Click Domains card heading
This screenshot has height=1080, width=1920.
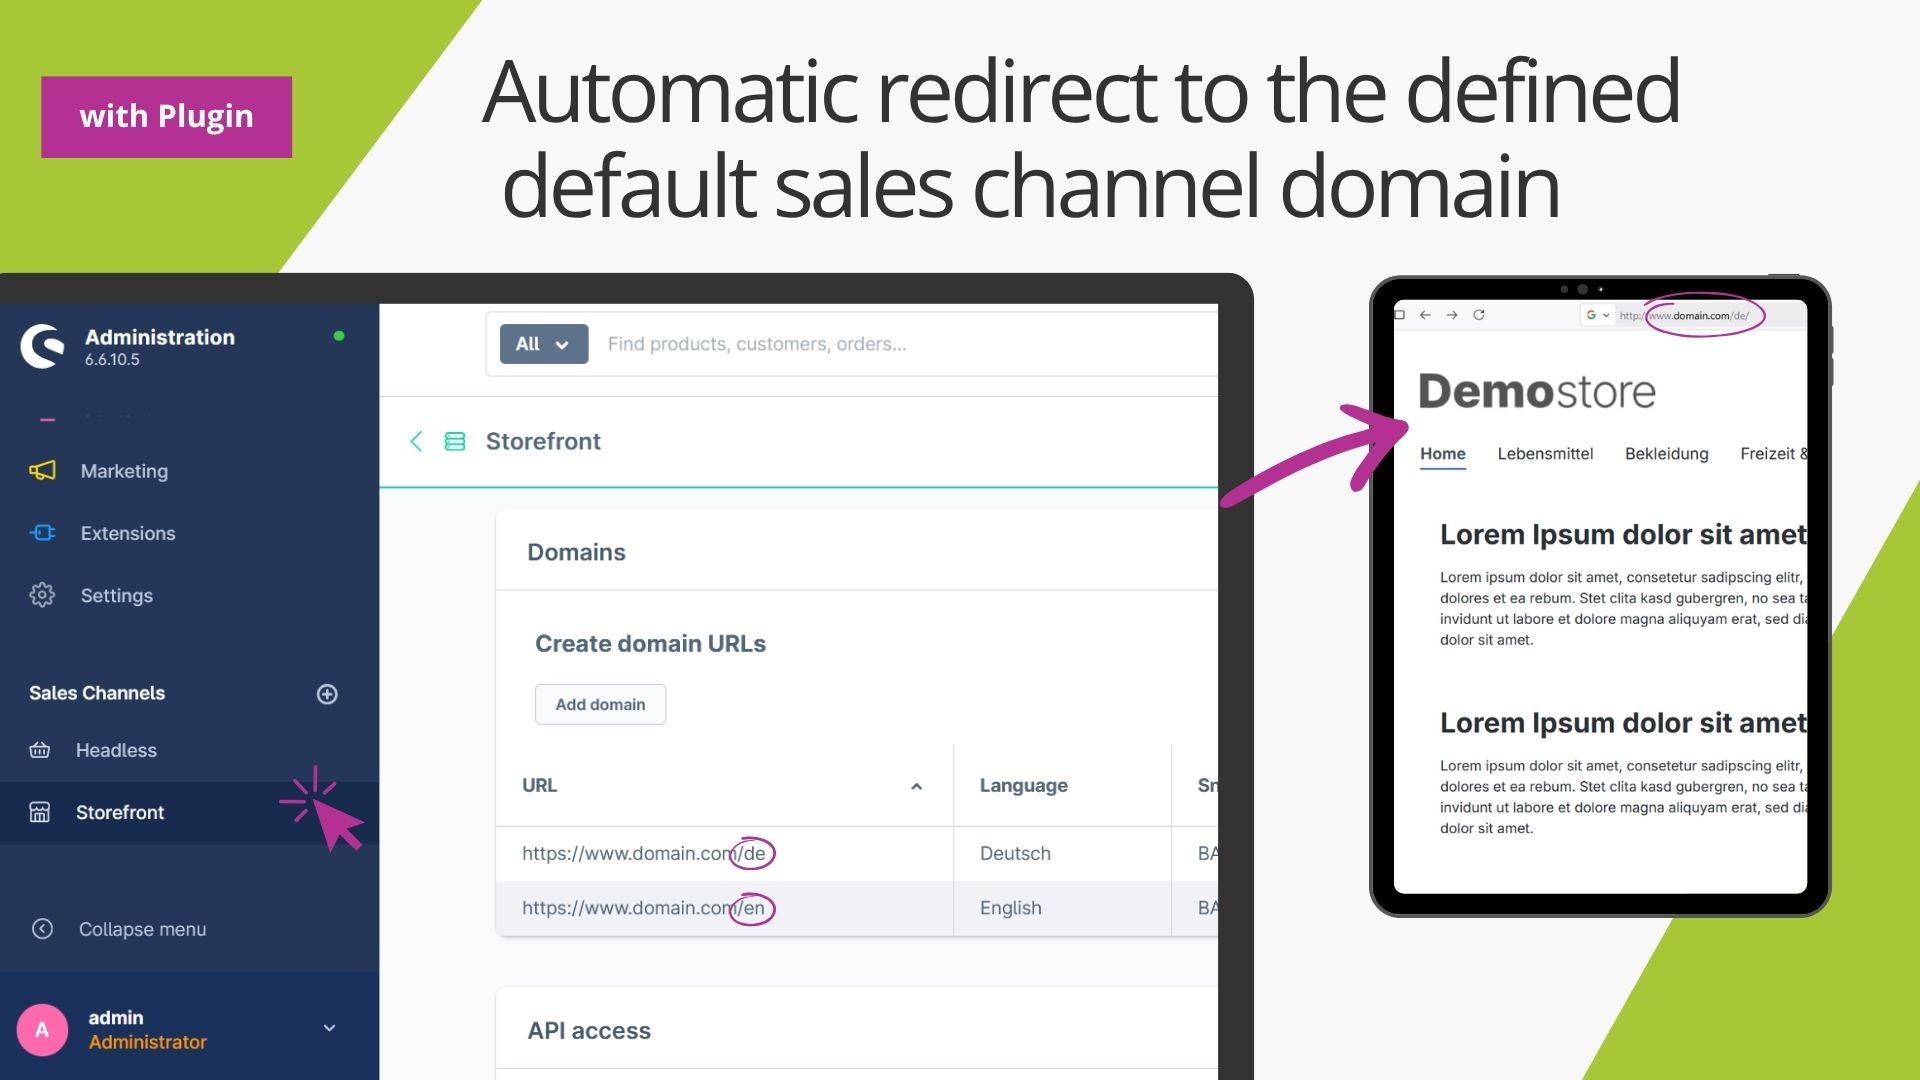[x=576, y=552]
